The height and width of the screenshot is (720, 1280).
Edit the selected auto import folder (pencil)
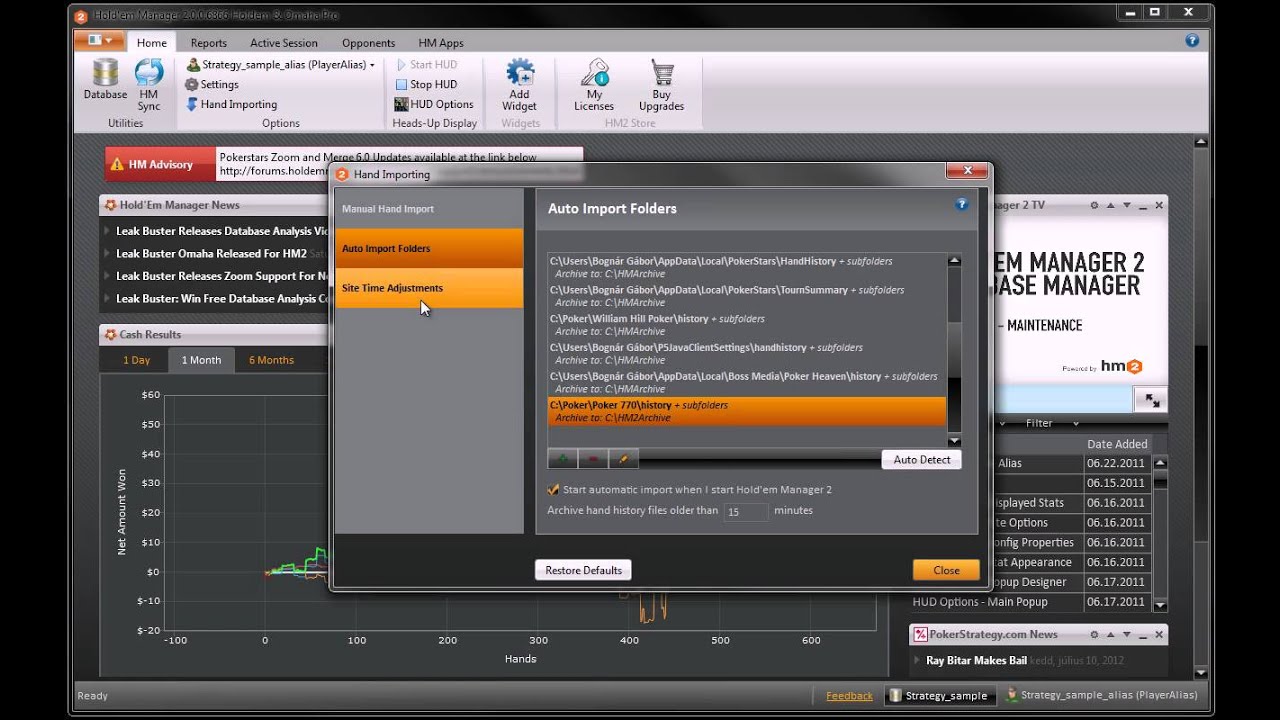pos(623,459)
